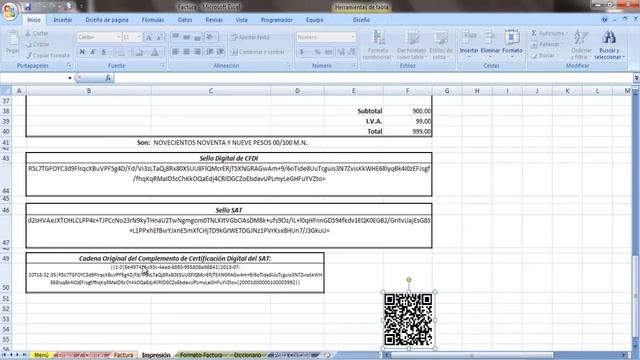Click Combinar y centrar button
640x360 pixels.
coord(259,52)
